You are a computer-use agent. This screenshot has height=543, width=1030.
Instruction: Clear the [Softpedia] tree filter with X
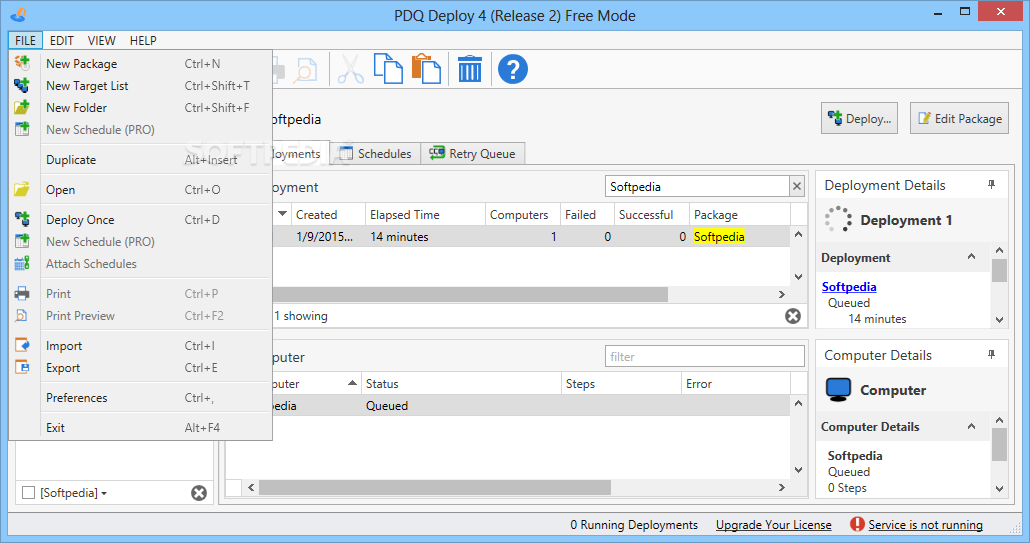coord(199,492)
